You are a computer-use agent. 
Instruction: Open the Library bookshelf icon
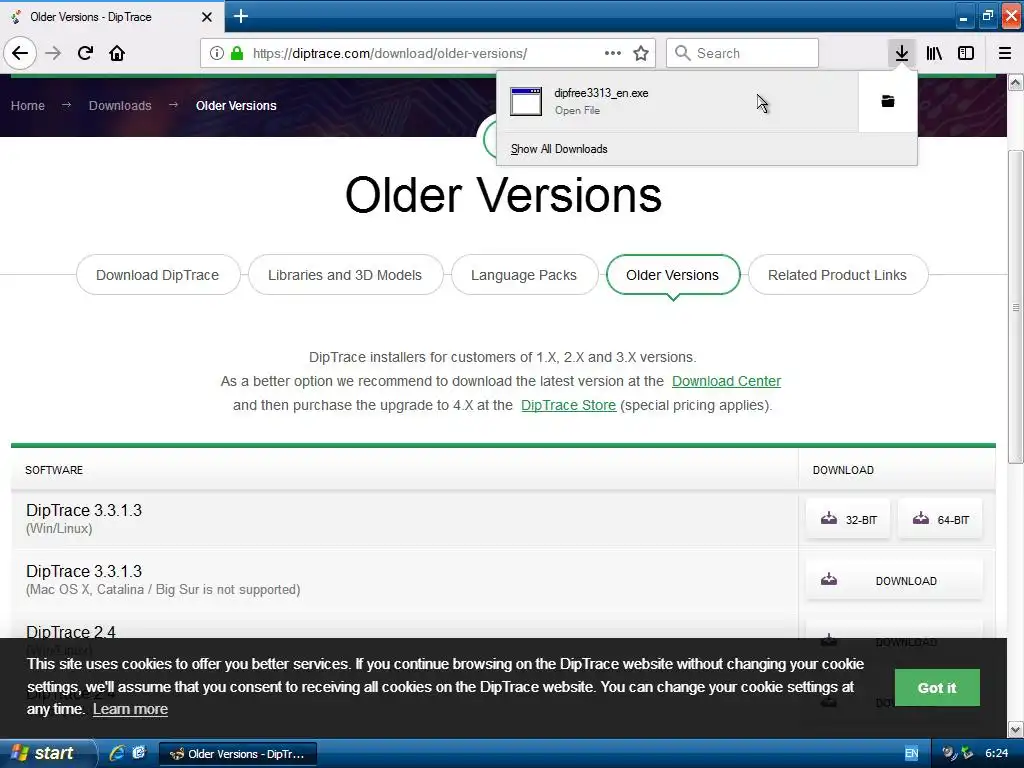[934, 53]
